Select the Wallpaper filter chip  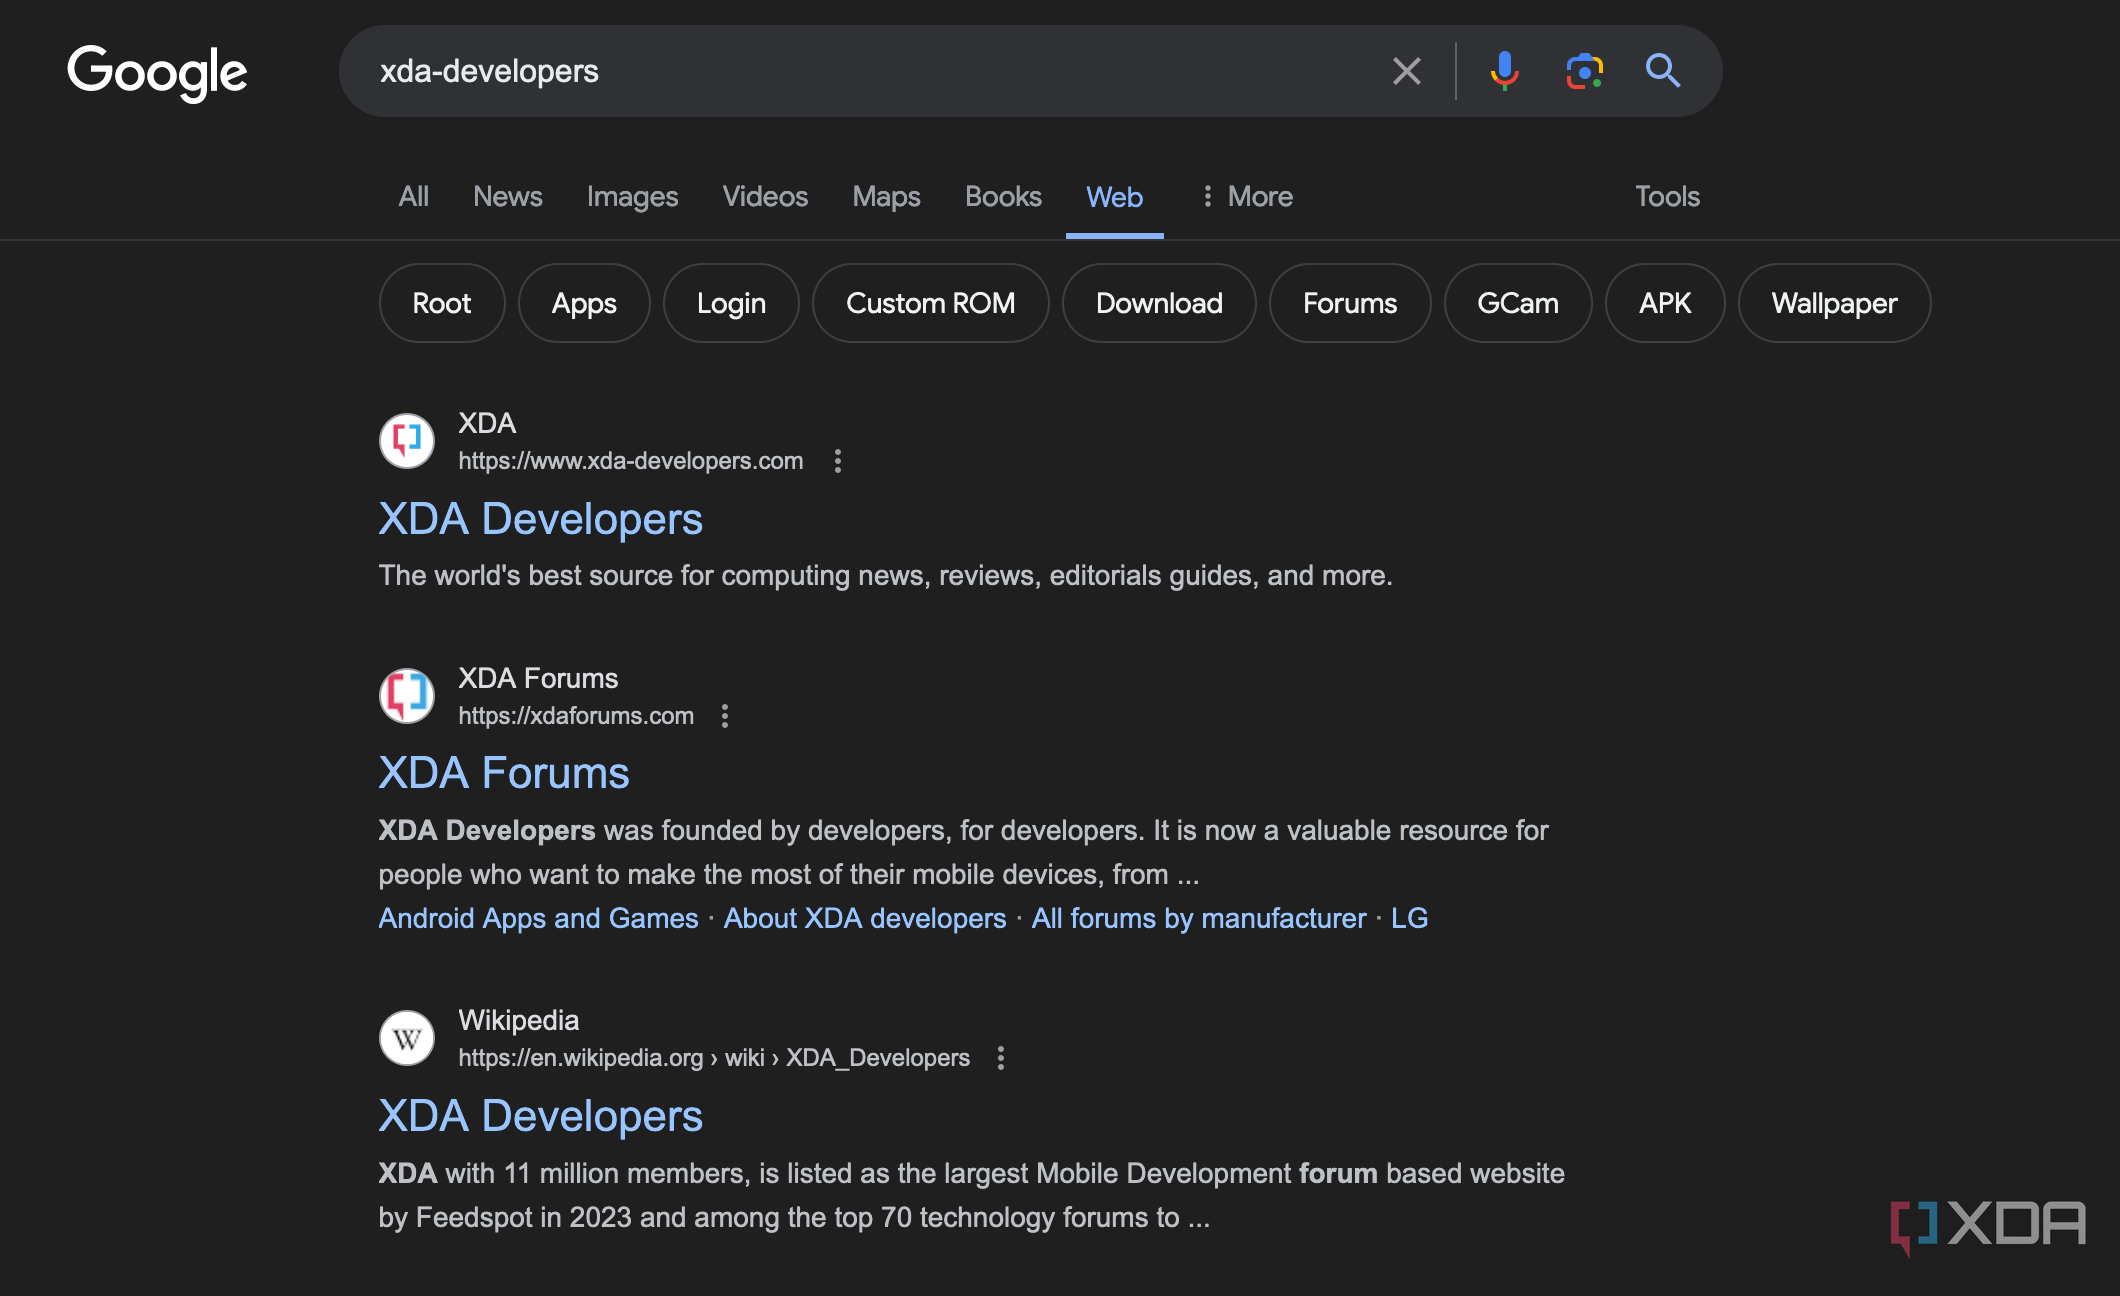click(1834, 303)
